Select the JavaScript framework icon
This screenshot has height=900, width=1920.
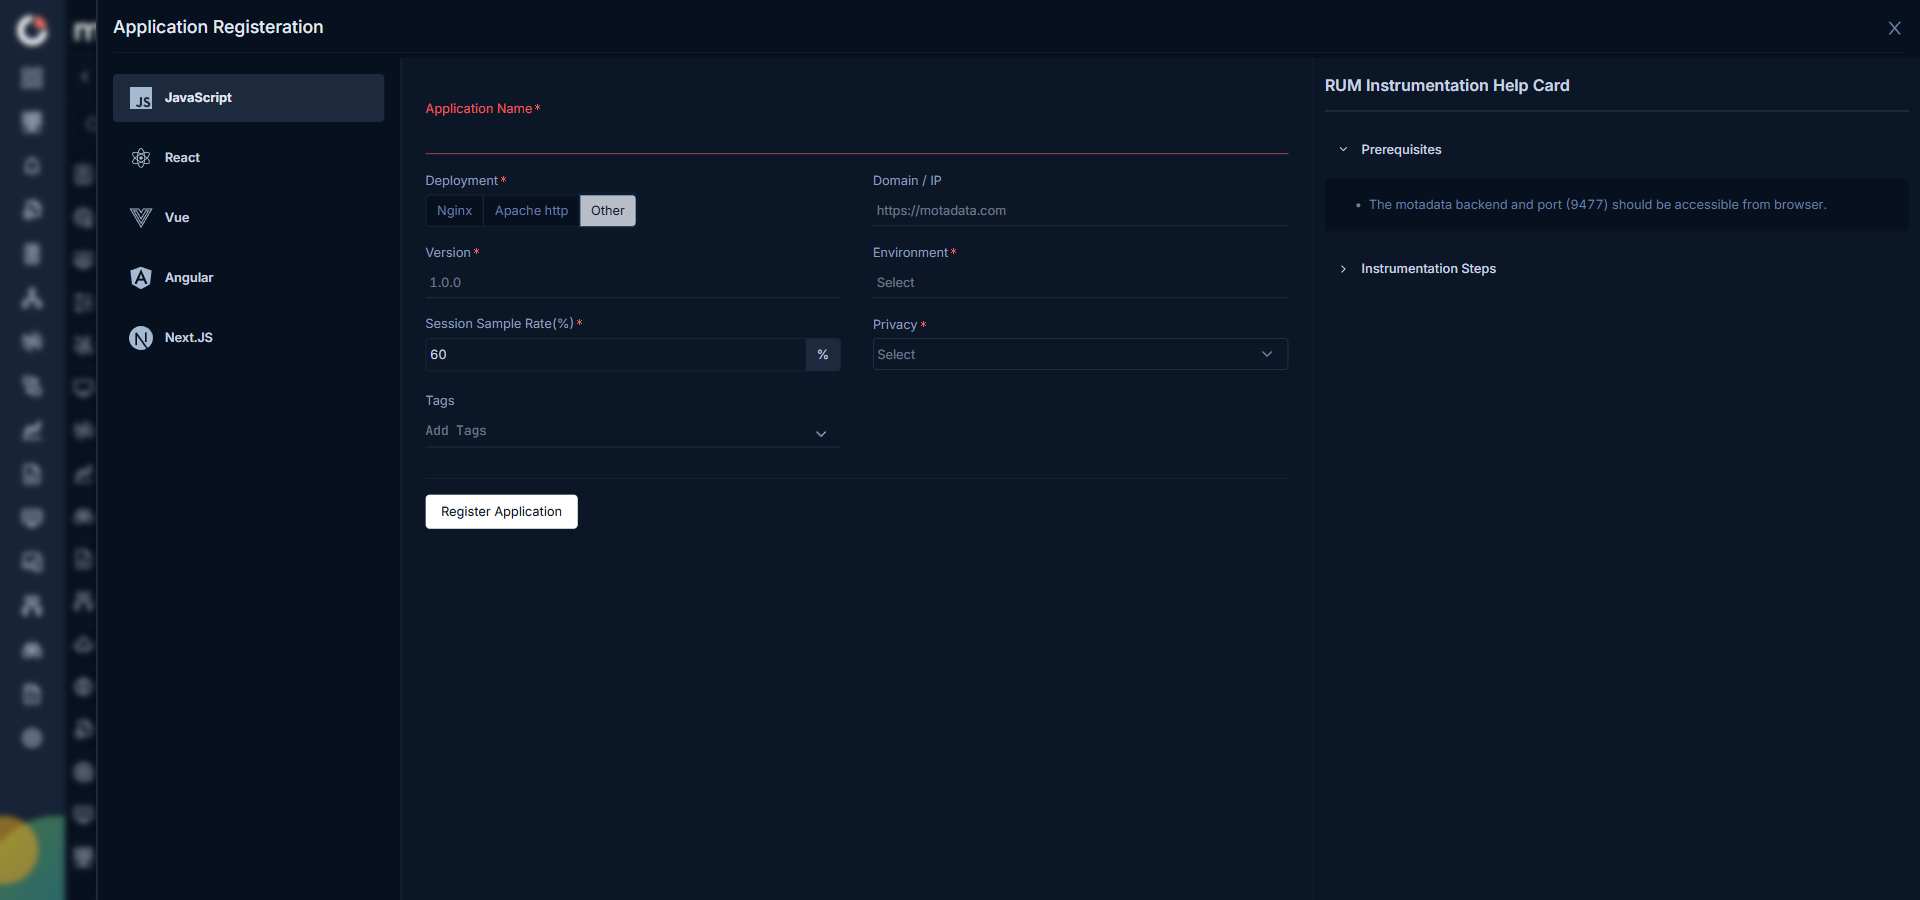(x=141, y=98)
